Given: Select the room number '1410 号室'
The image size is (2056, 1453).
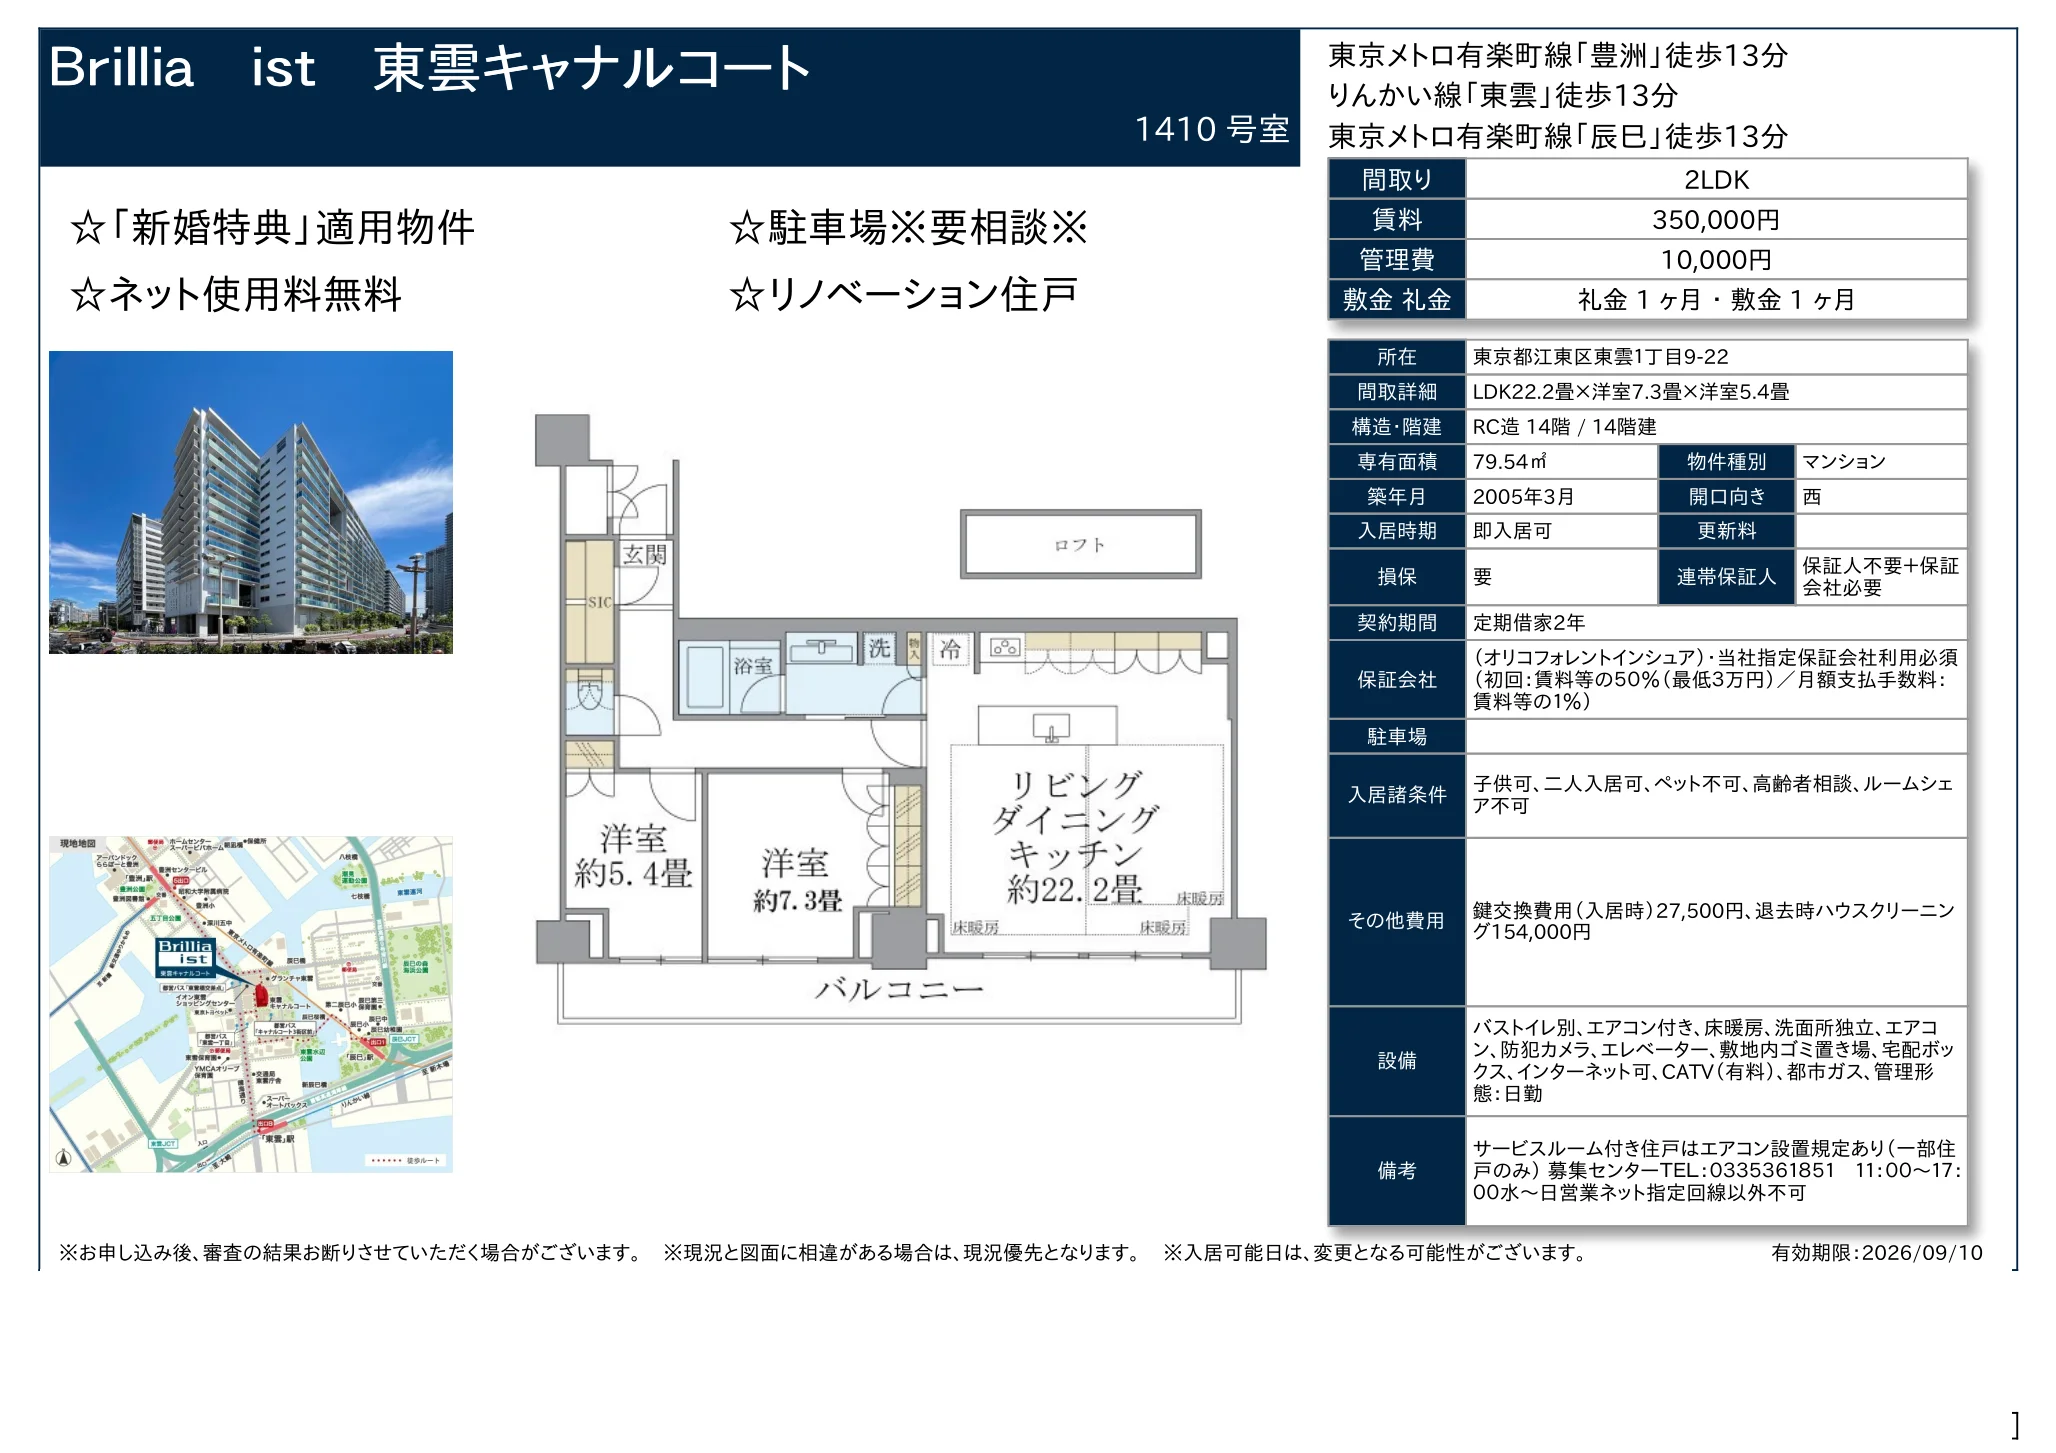Looking at the screenshot, I should pos(1212,129).
